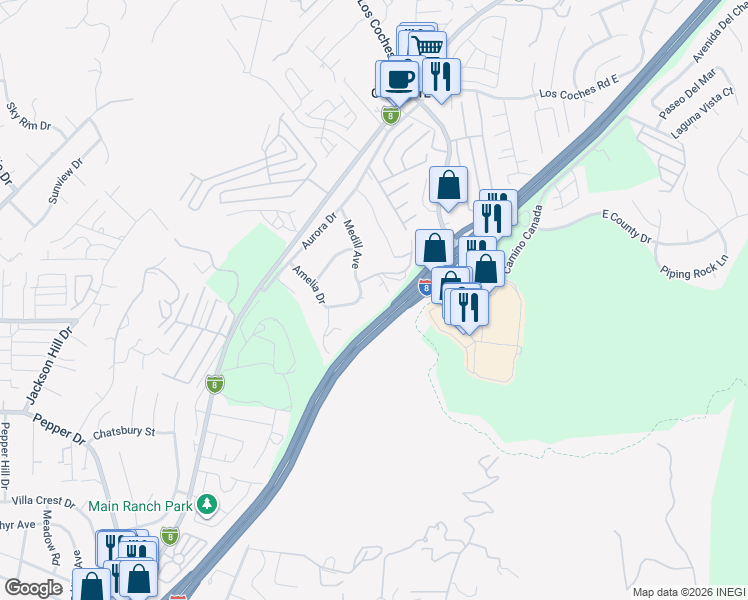
Task: Click the Los Coches Rd E label
Action: [579, 87]
